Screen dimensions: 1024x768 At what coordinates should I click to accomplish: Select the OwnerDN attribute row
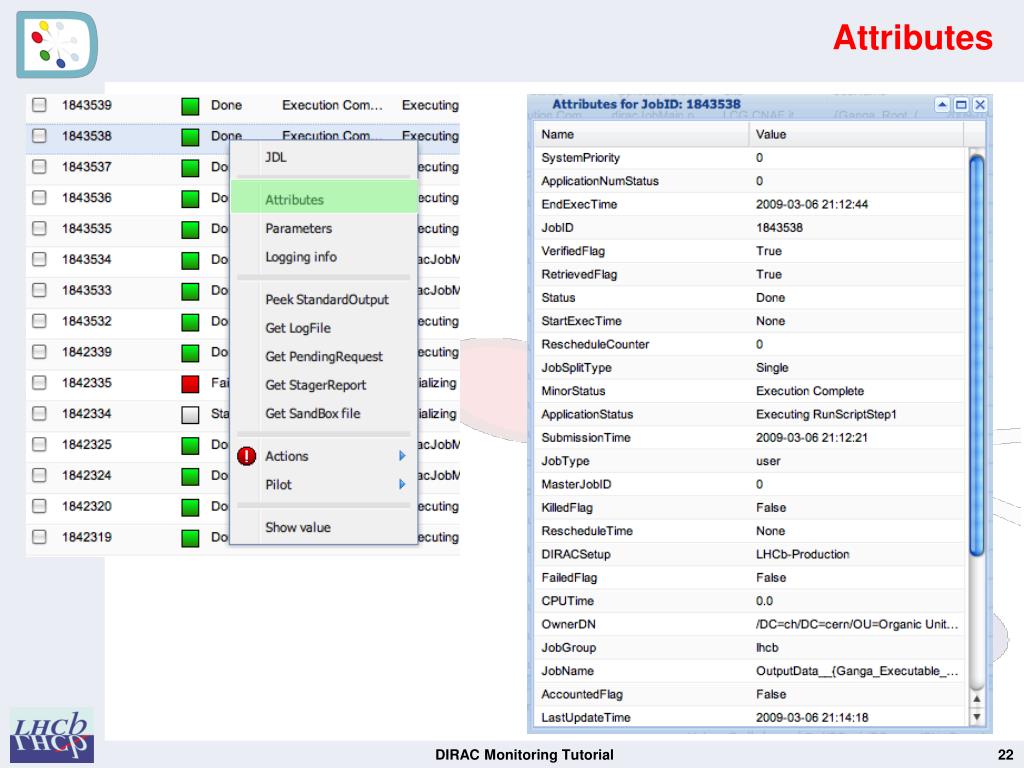(750, 624)
